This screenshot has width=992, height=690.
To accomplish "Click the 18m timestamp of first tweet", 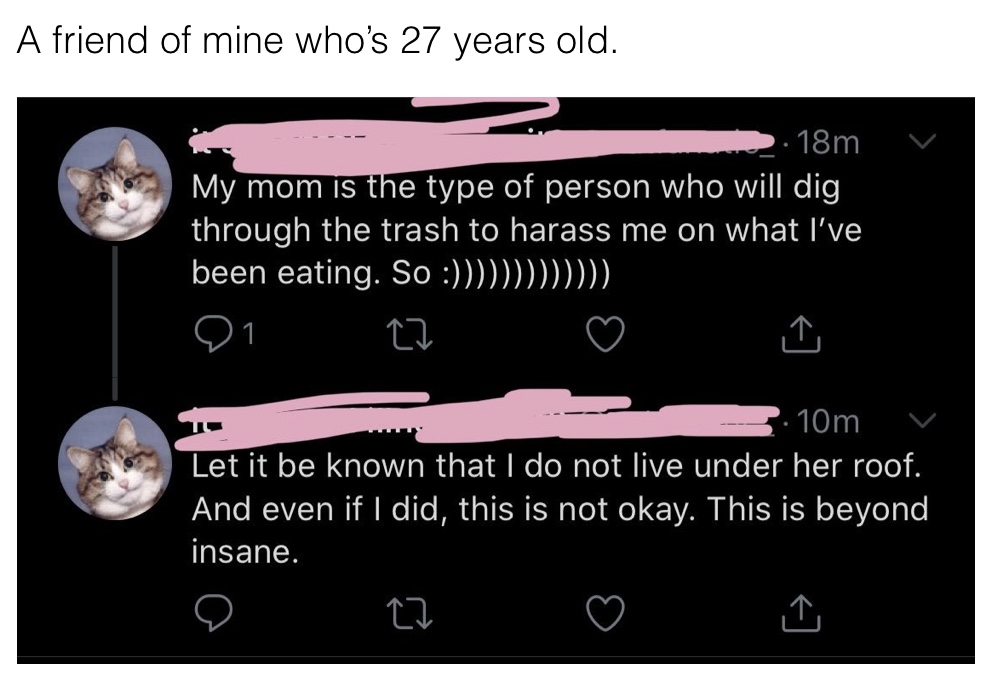I will 828,143.
